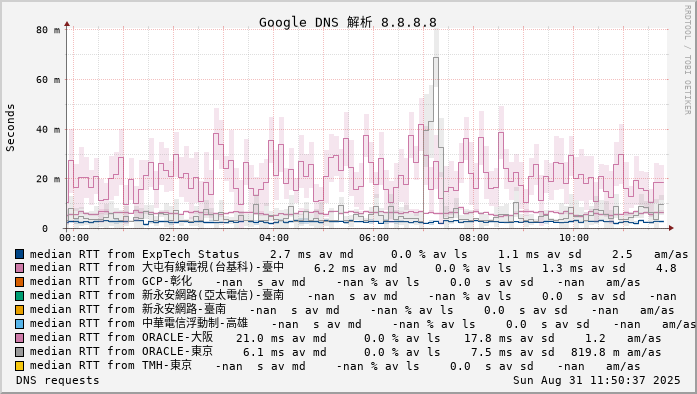Click the DNS requests footer text
Viewport: 697px width, 394px height.
point(58,381)
